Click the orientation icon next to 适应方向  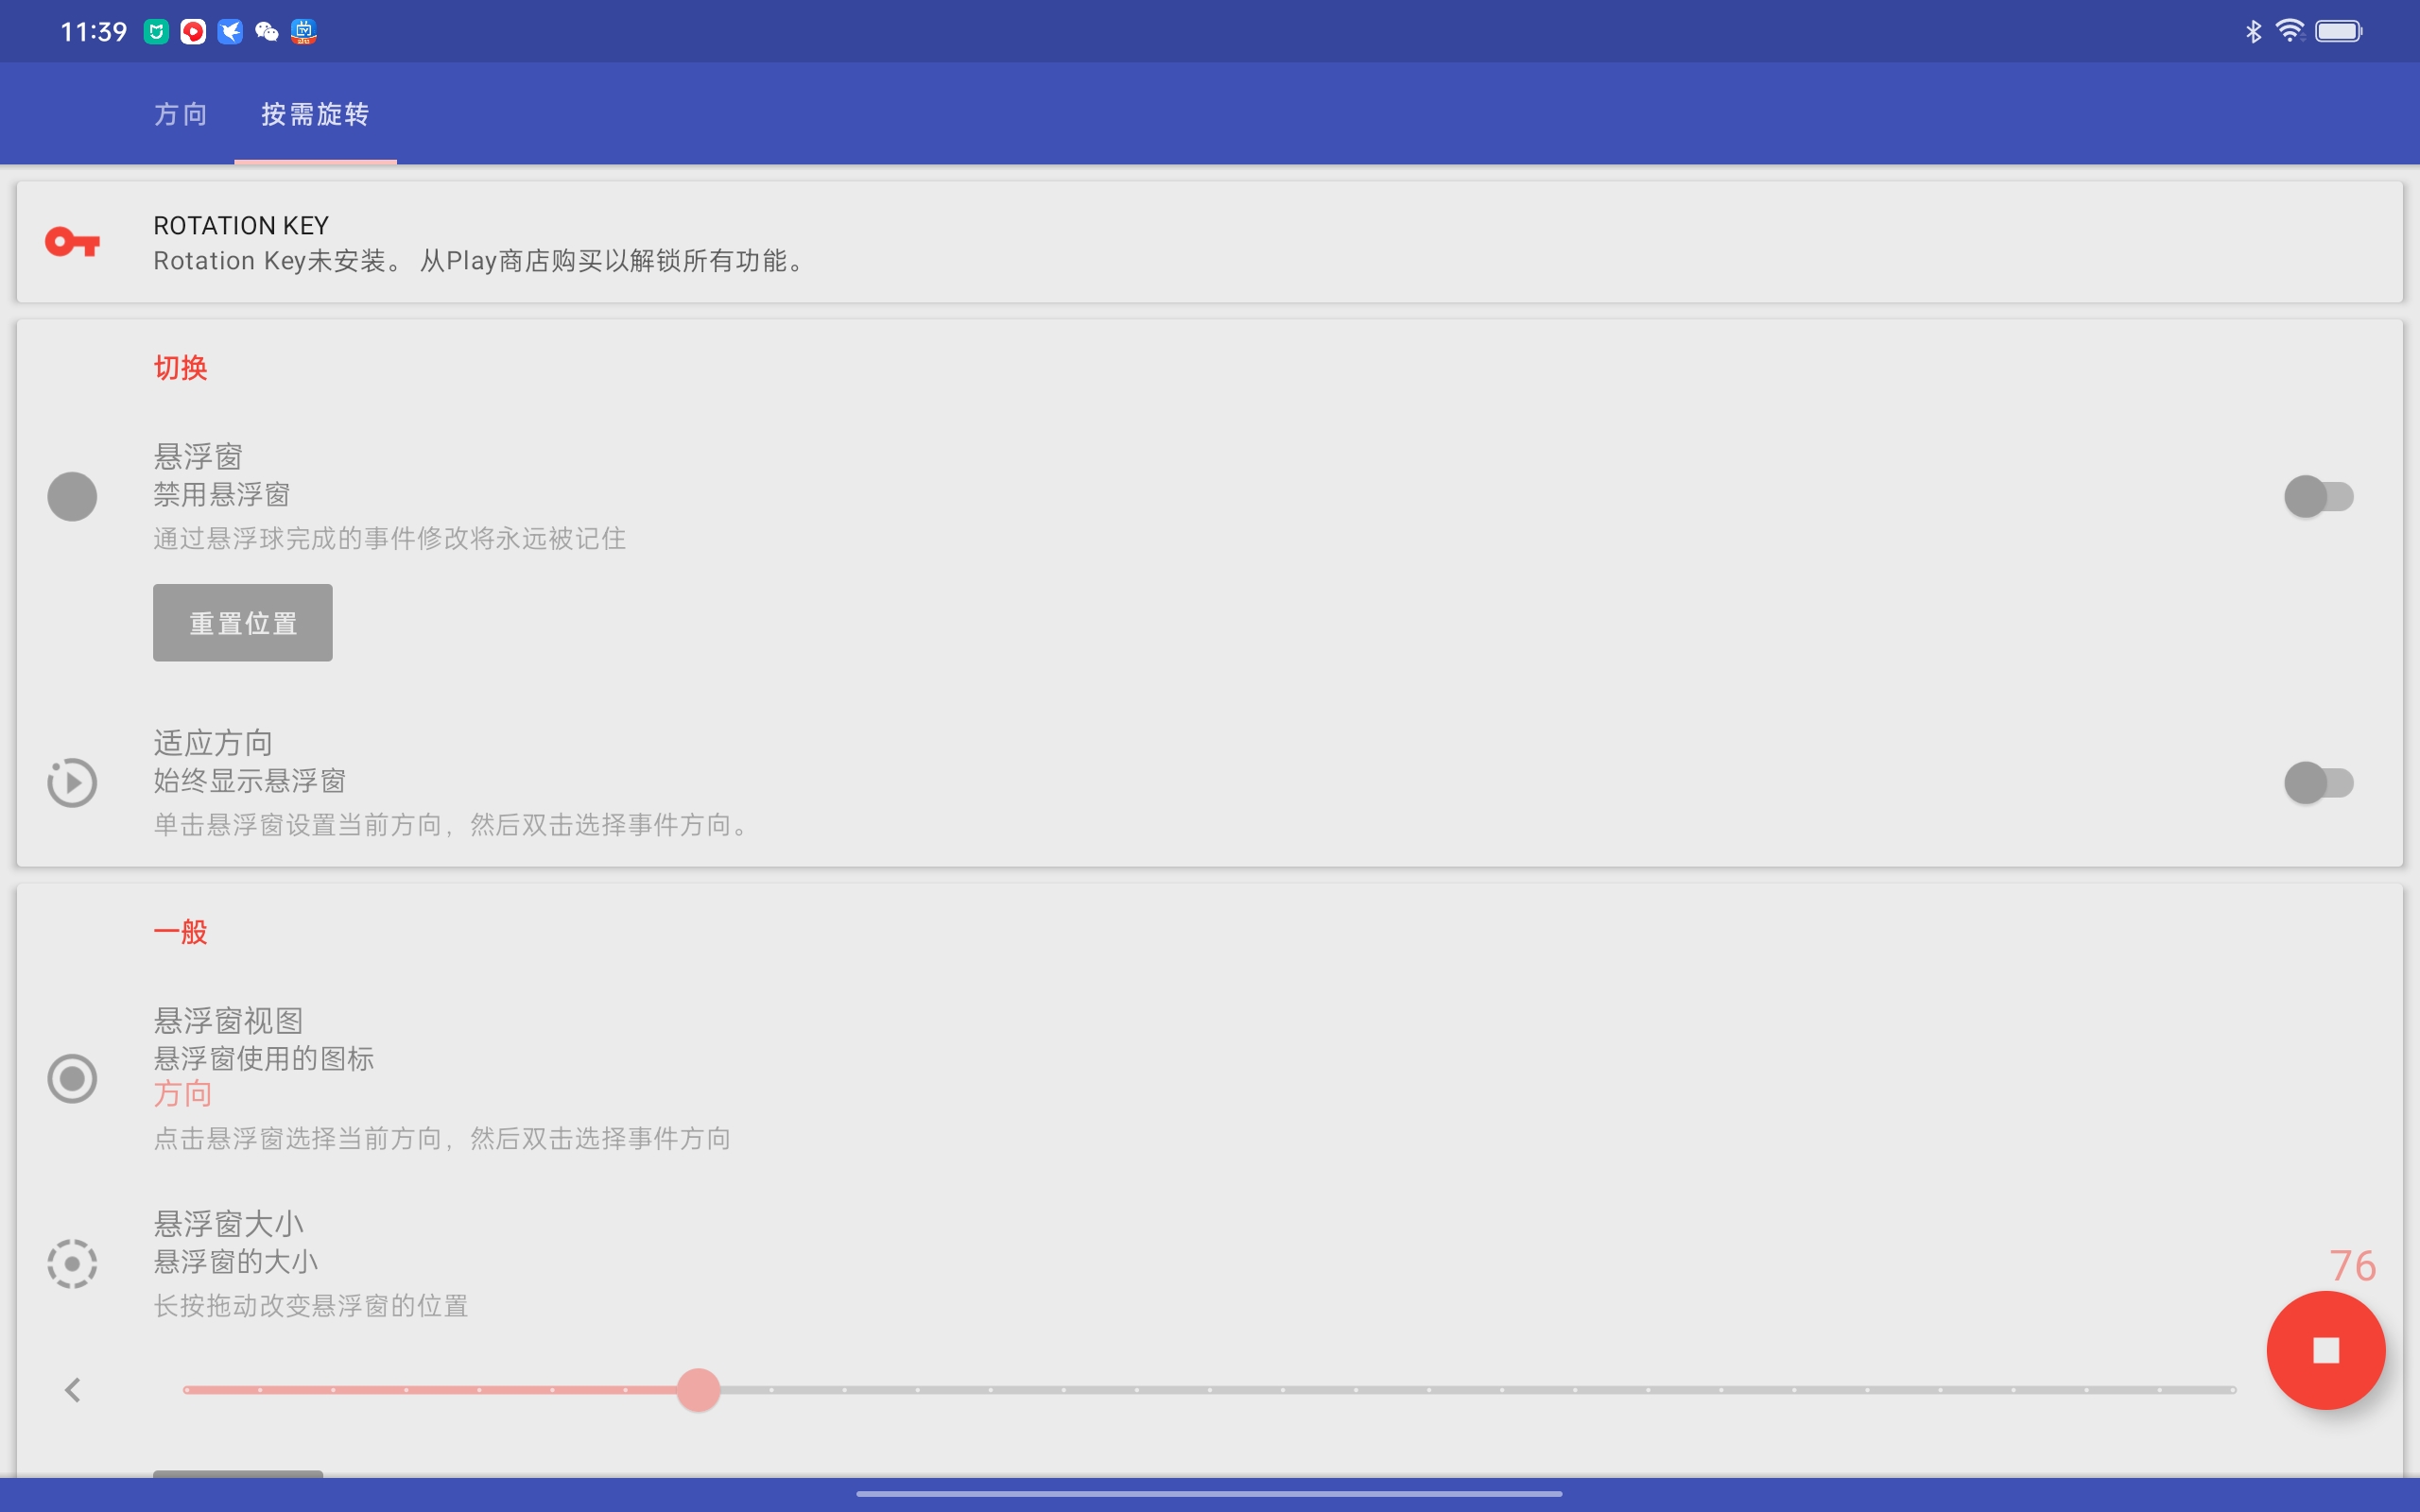tap(71, 783)
